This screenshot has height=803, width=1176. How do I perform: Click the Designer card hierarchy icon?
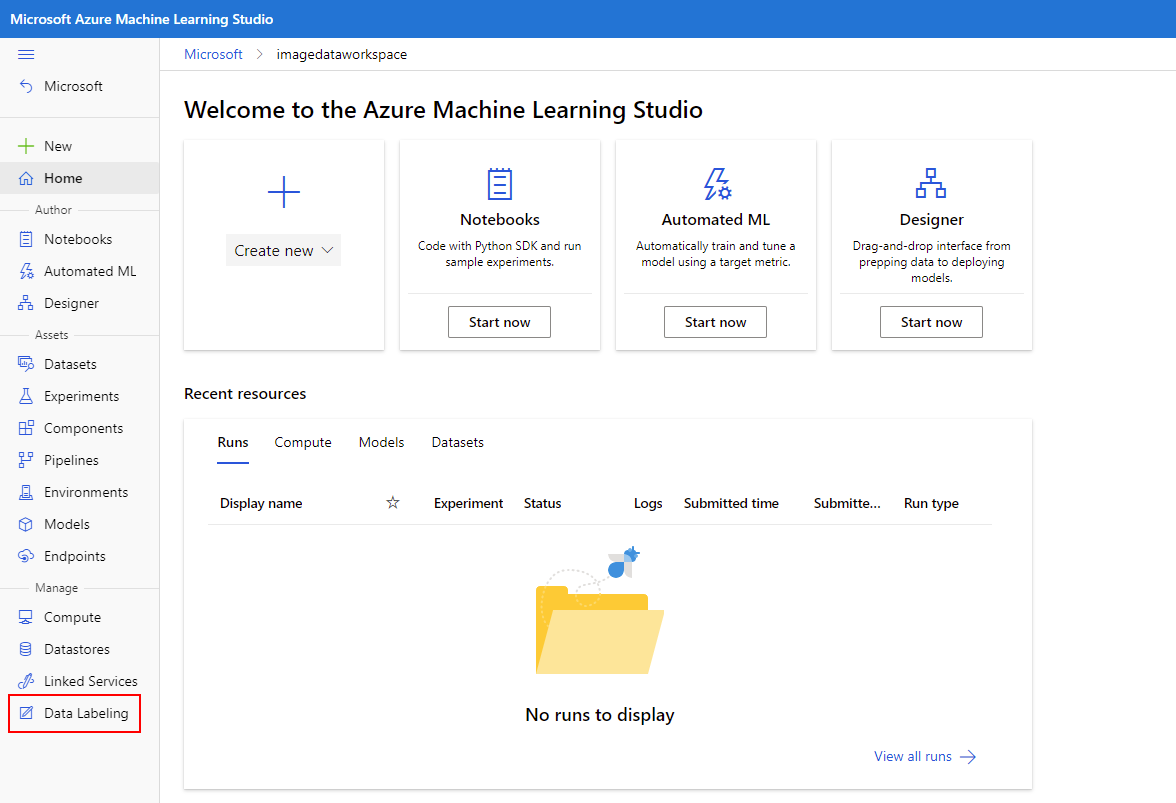(x=931, y=183)
